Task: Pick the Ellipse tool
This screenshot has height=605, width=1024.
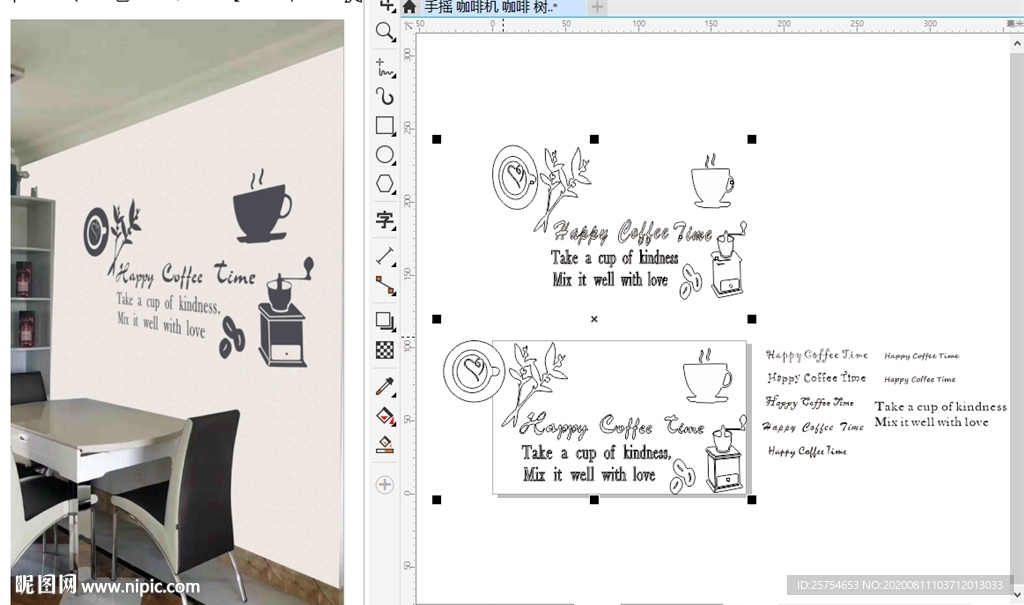Action: (x=385, y=155)
